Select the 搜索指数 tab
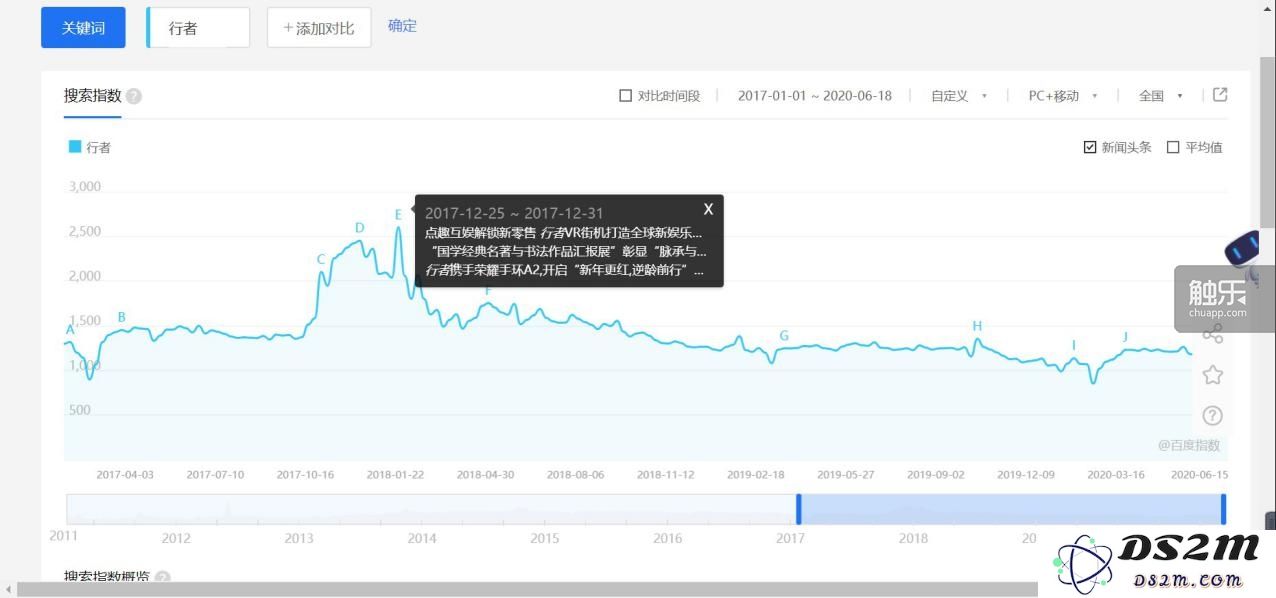This screenshot has width=1276, height=598. [93, 96]
